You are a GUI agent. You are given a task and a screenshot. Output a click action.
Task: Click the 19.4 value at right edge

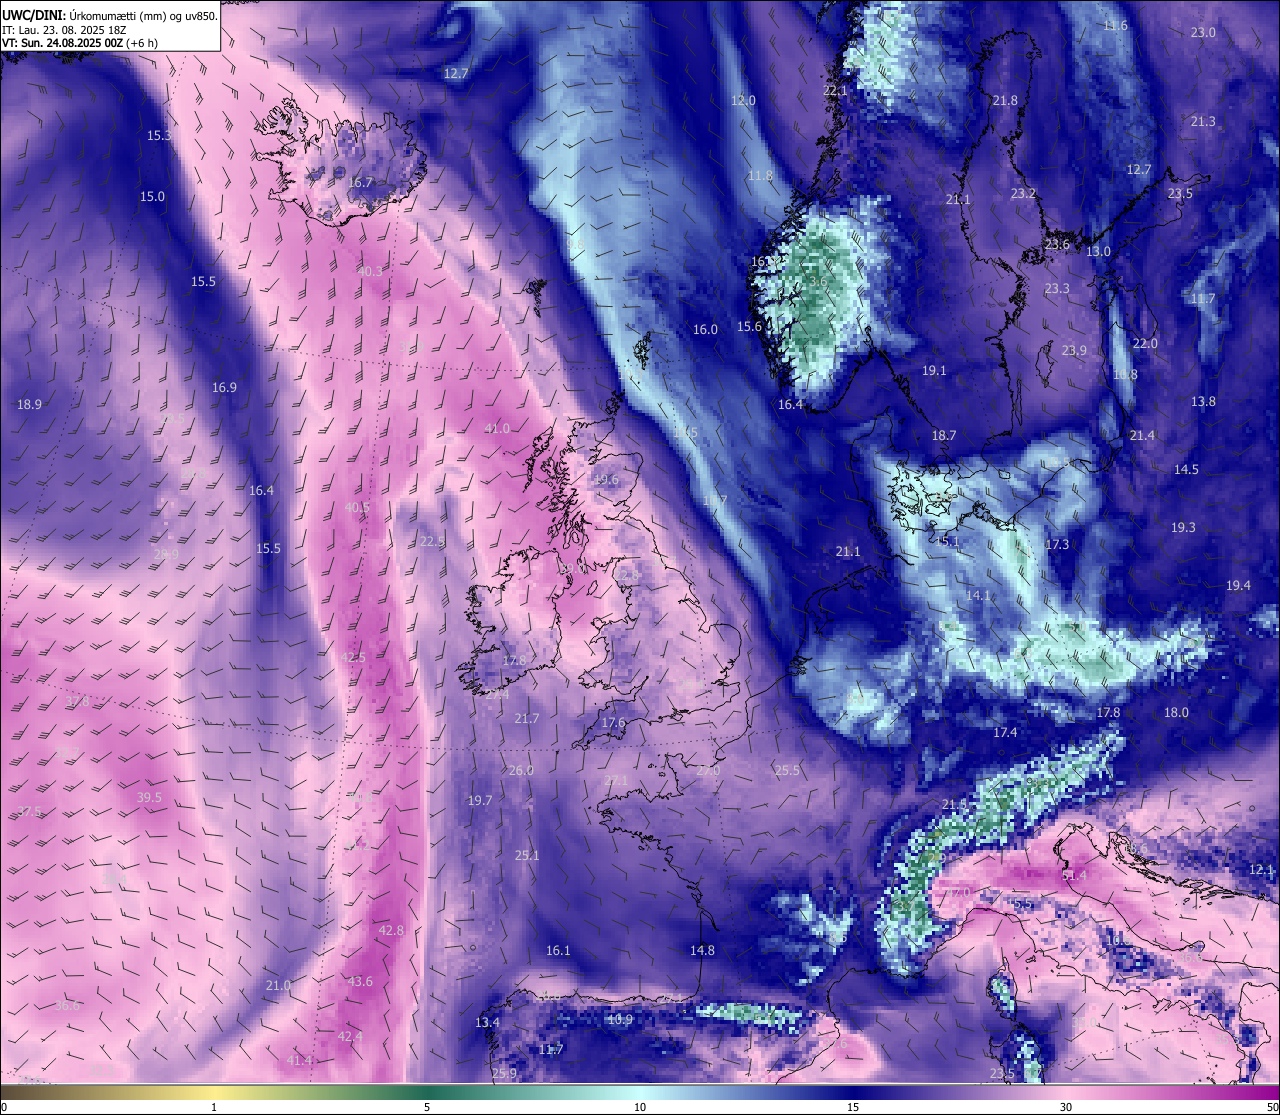pyautogui.click(x=1238, y=586)
